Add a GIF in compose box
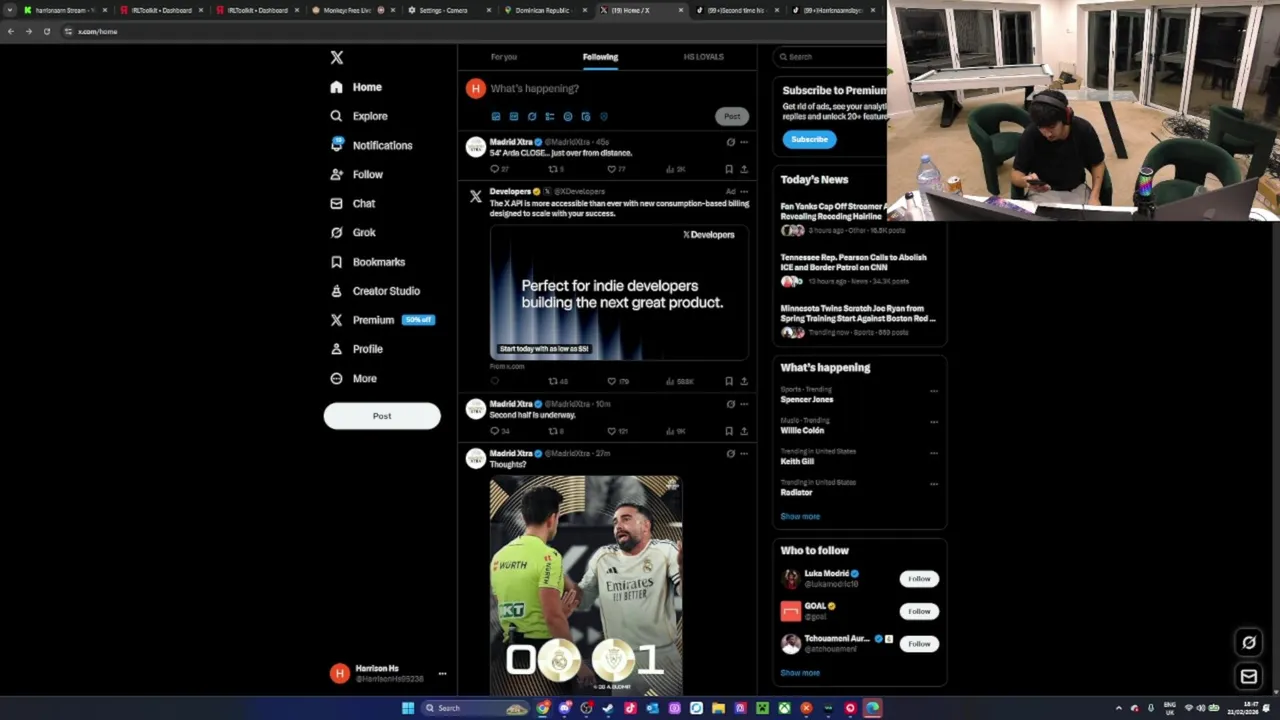 click(x=513, y=116)
